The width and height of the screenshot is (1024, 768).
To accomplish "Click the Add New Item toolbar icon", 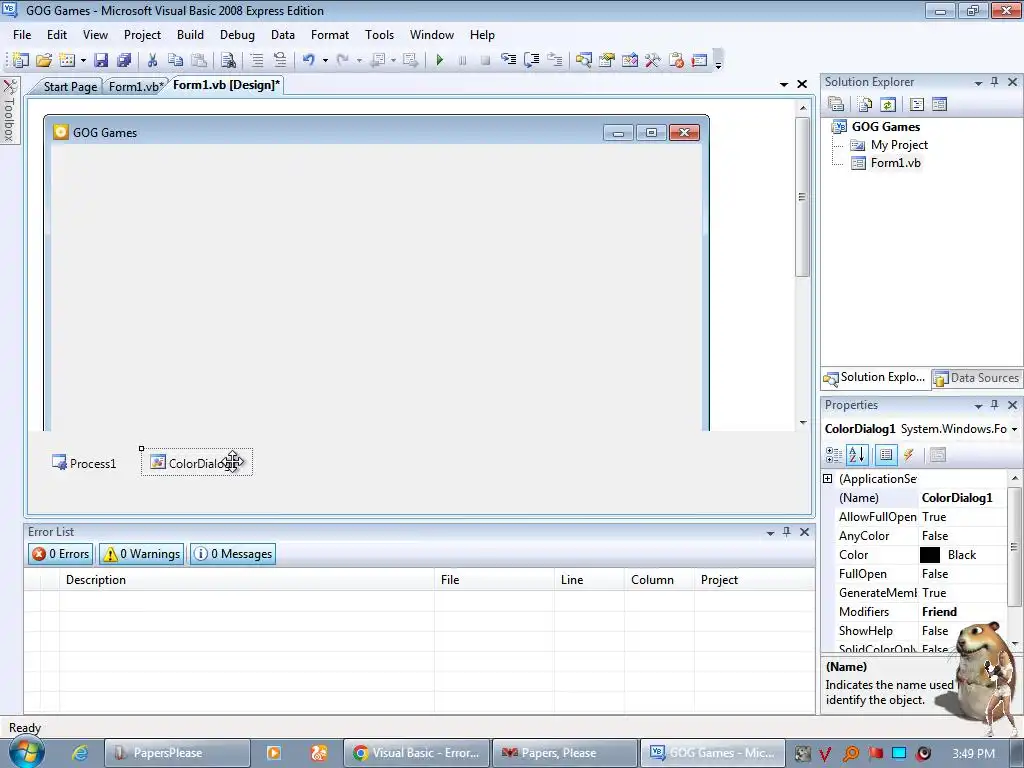I will tap(67, 60).
